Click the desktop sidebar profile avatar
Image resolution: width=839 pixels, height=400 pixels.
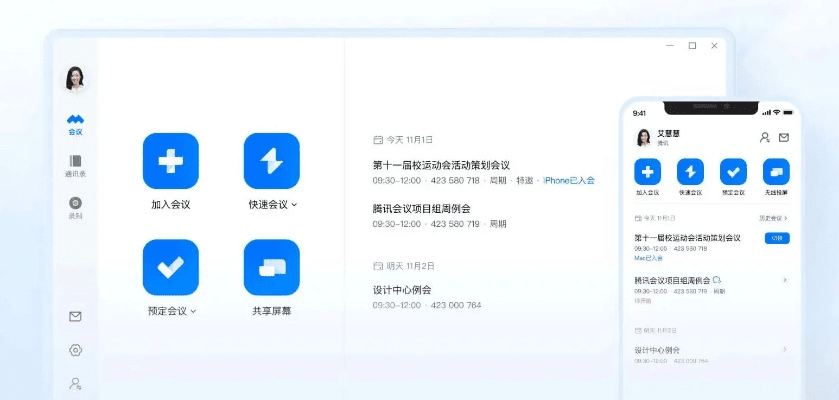75,79
